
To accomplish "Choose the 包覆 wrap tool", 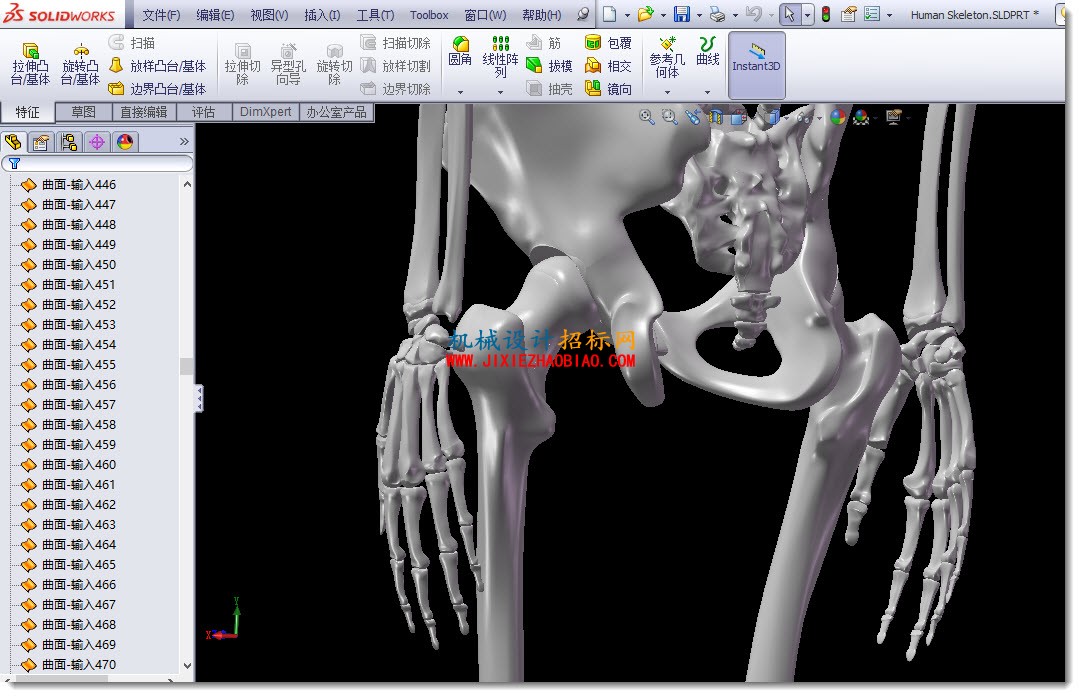I will [x=608, y=43].
